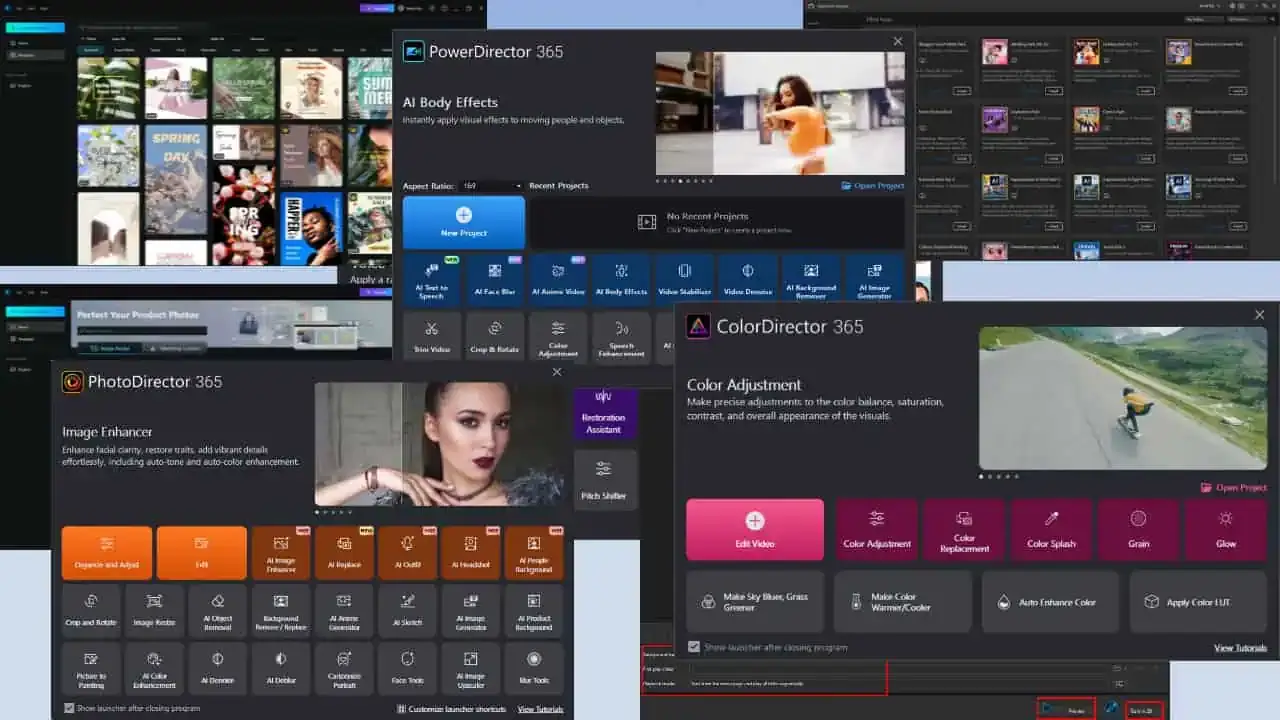
Task: Launch AI Image Upscaler
Action: [x=471, y=669]
